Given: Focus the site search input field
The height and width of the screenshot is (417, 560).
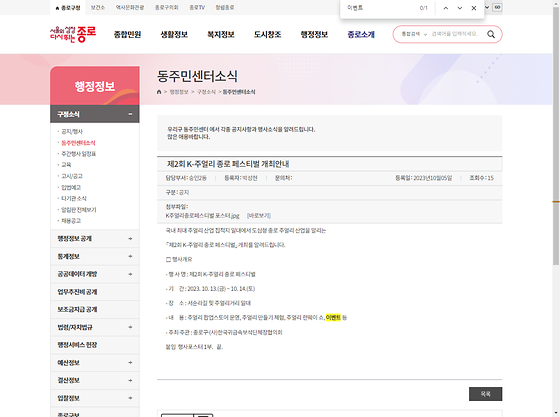Looking at the screenshot, I should [x=455, y=34].
